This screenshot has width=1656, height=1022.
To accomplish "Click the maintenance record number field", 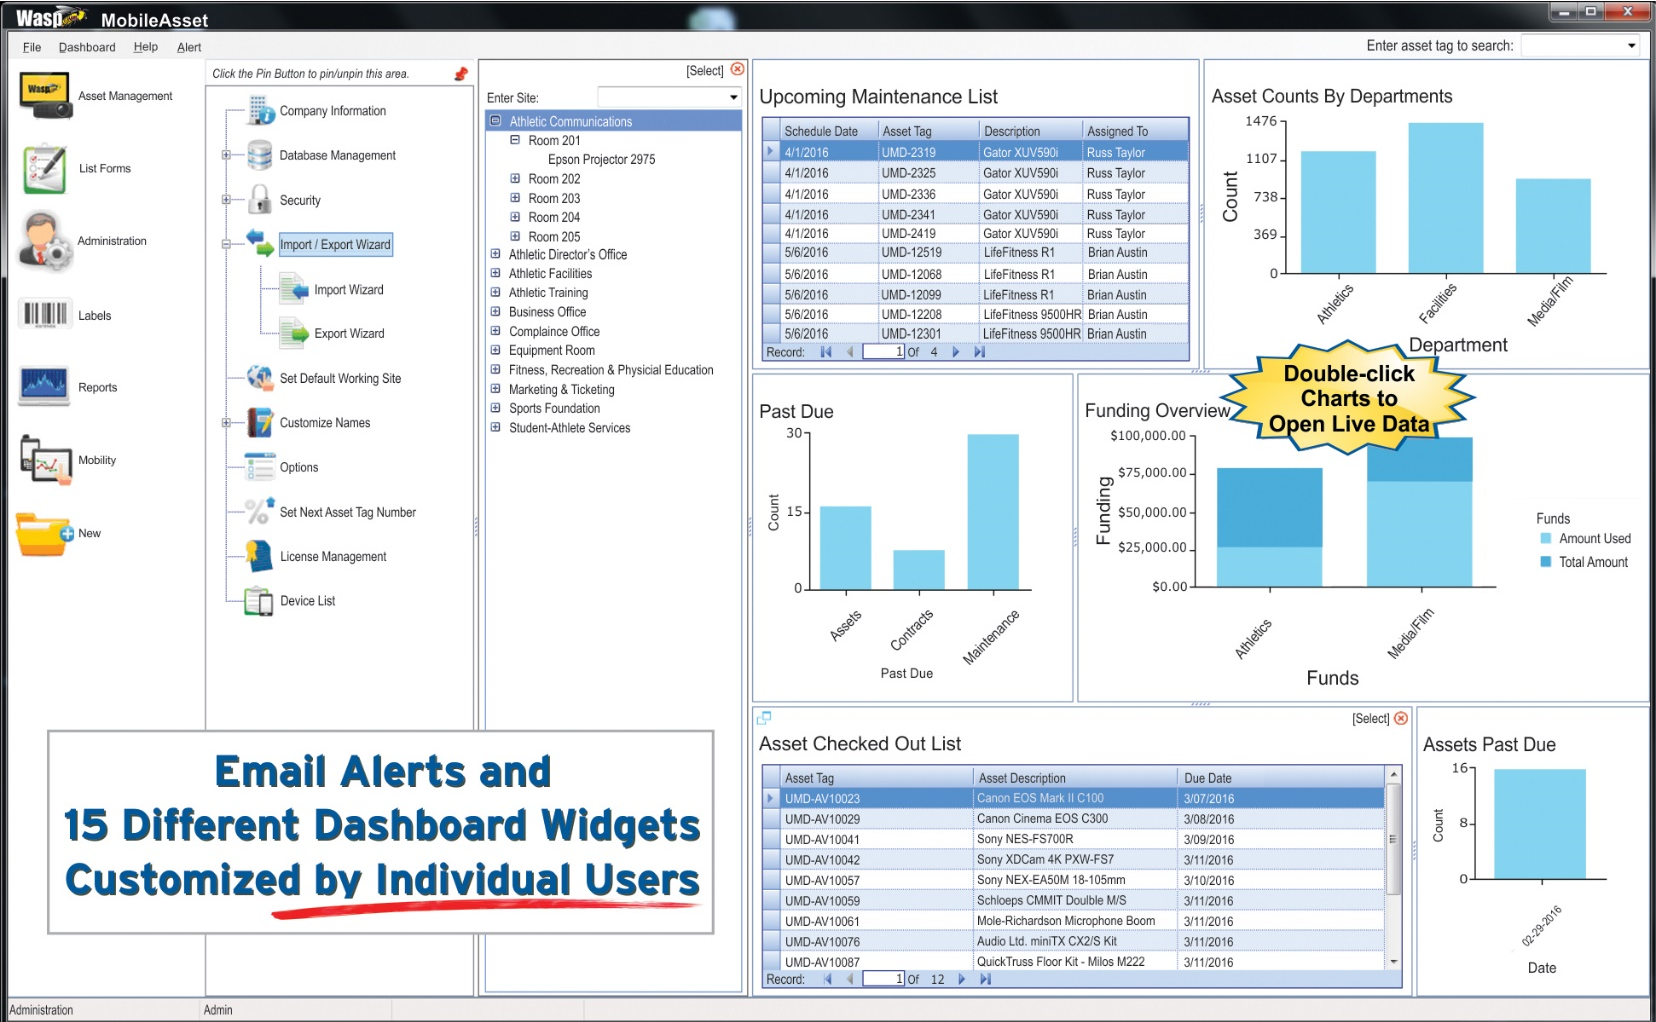I will pos(884,352).
